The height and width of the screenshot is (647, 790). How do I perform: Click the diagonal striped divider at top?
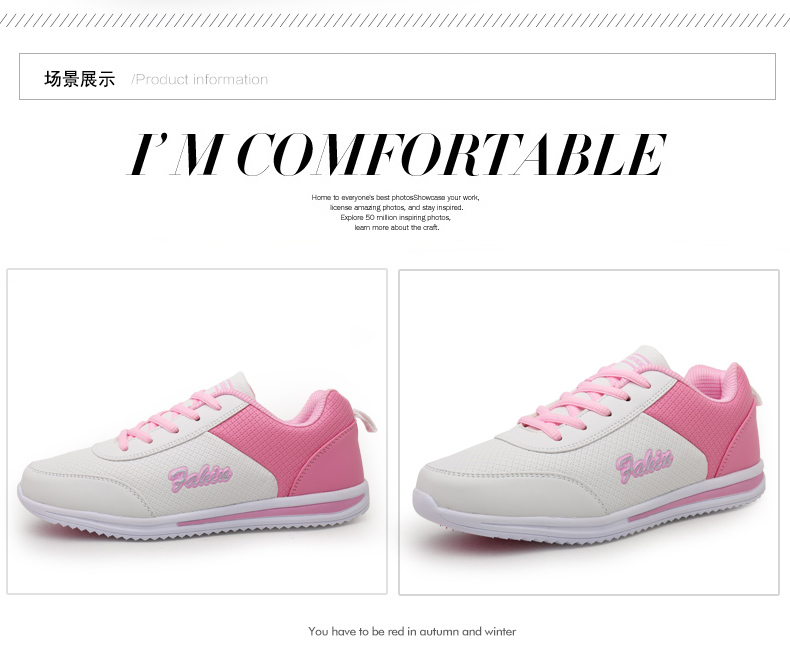pyautogui.click(x=395, y=21)
